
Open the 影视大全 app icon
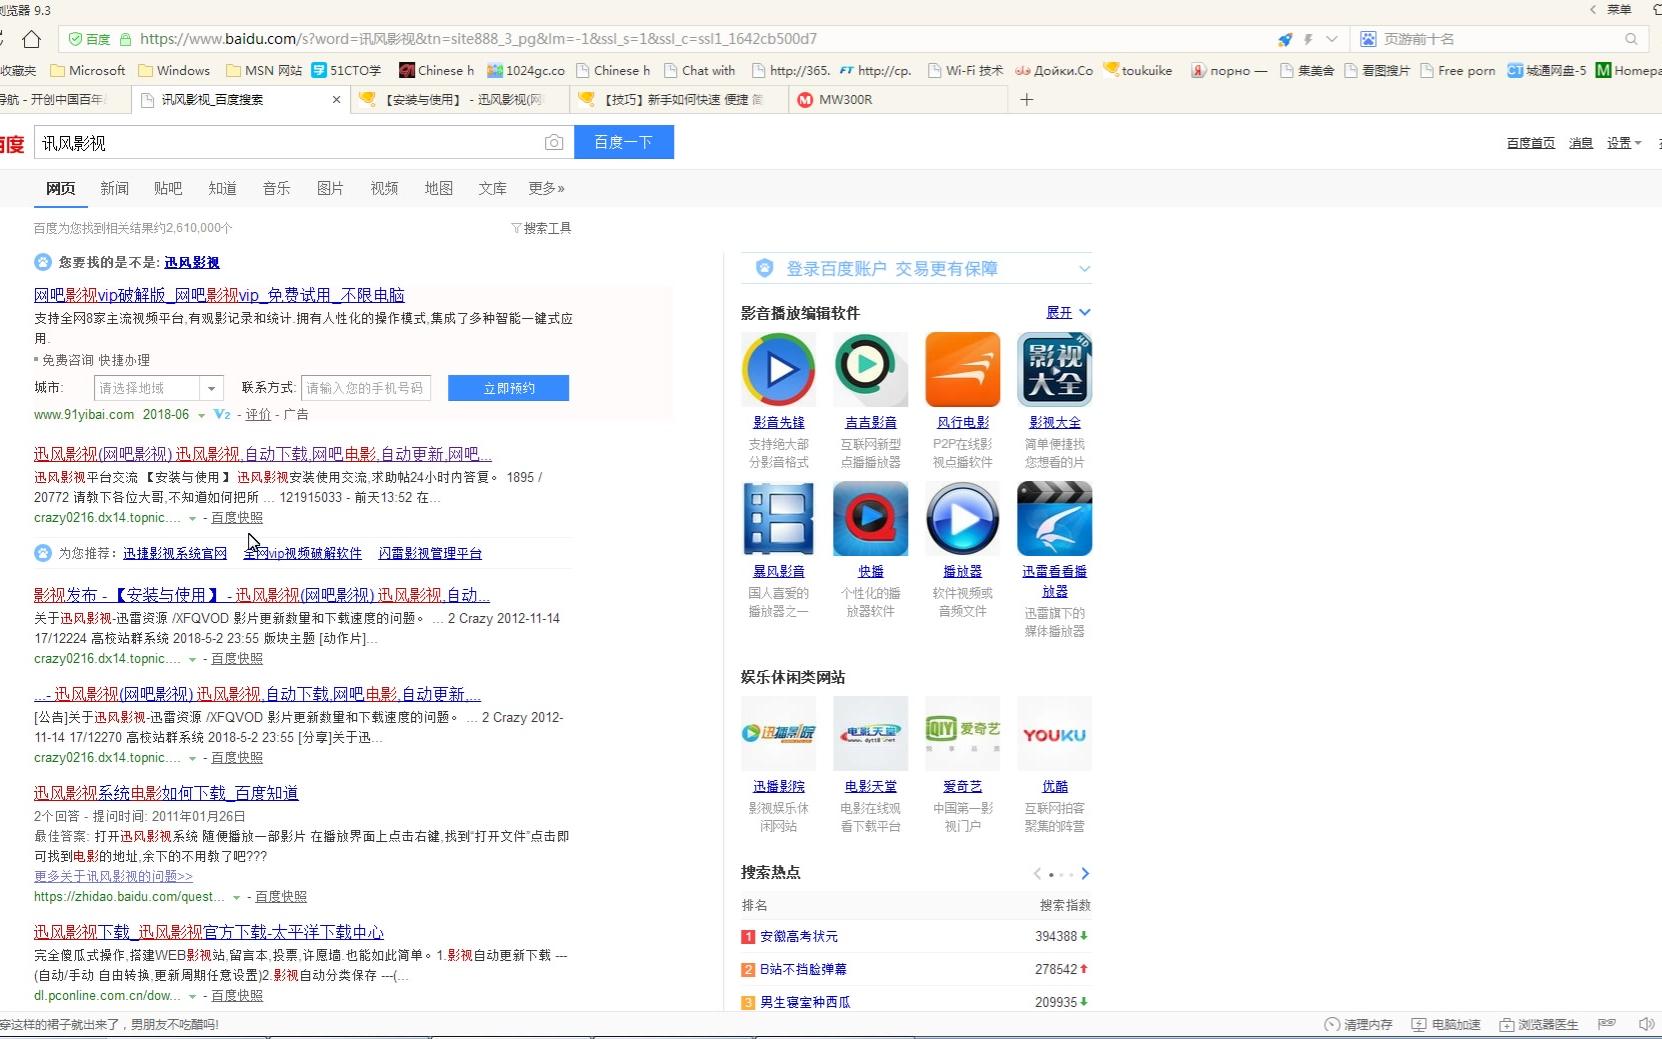click(x=1054, y=369)
